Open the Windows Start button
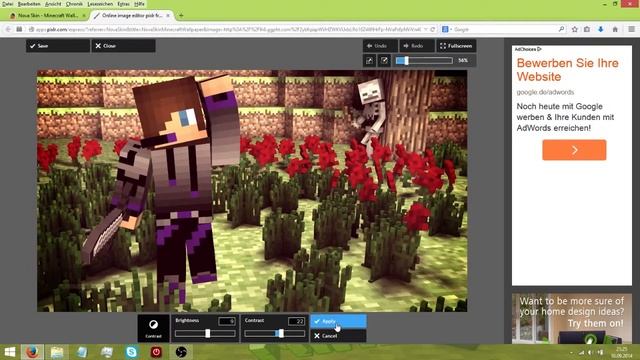 9,352
